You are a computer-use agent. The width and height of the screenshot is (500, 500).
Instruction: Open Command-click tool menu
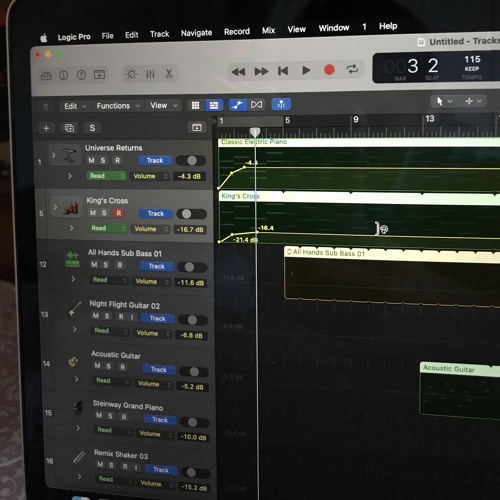[x=473, y=101]
